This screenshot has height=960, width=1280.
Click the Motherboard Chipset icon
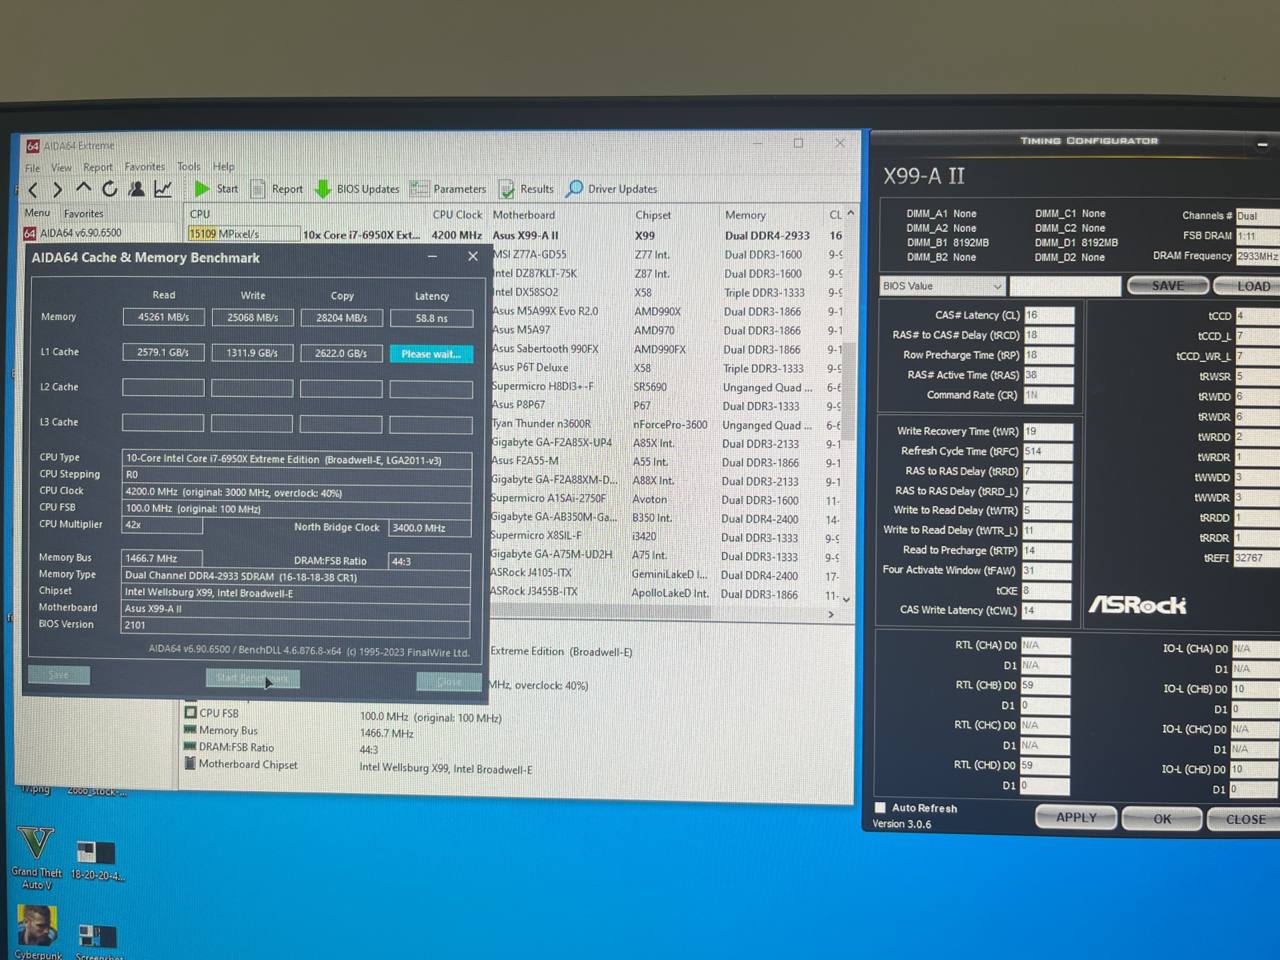(190, 764)
